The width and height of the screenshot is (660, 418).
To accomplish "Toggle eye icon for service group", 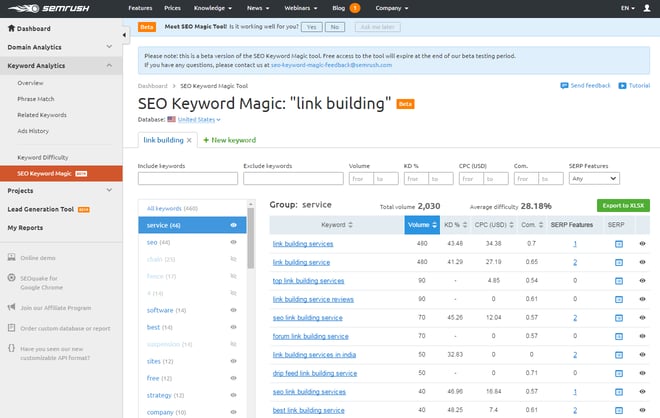I will pyautogui.click(x=233, y=225).
